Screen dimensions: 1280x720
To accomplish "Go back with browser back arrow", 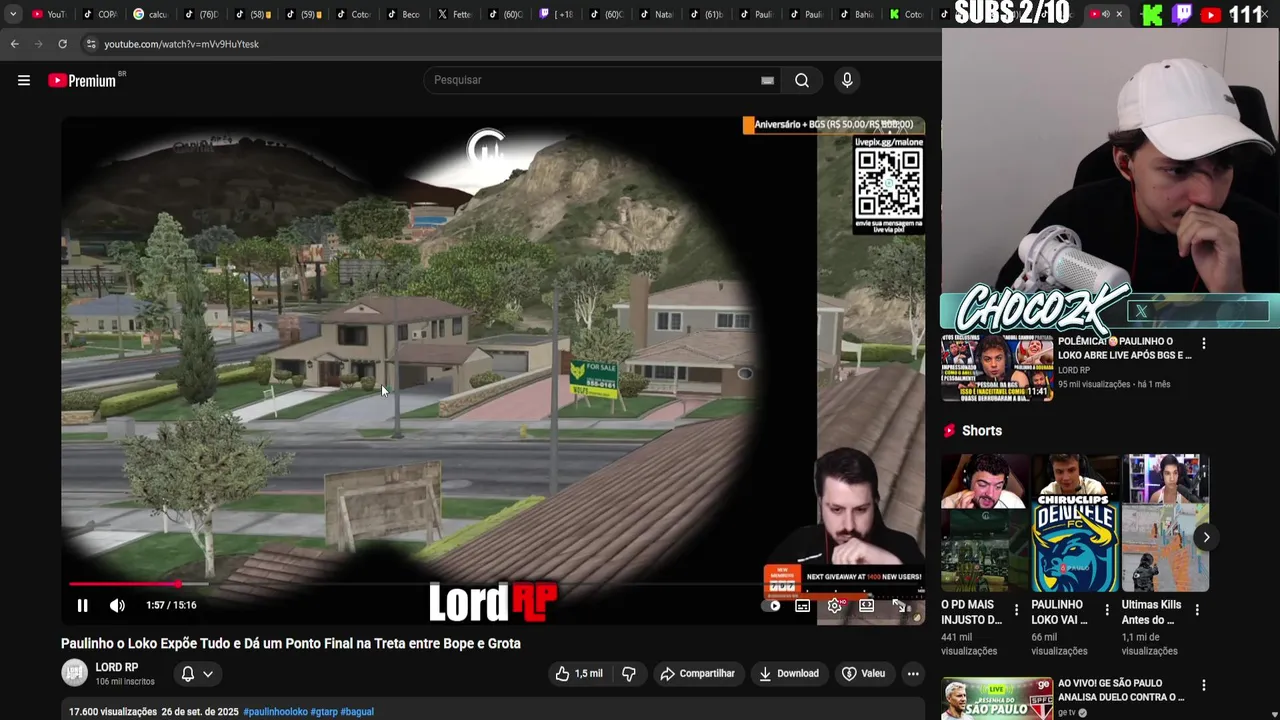I will point(14,44).
